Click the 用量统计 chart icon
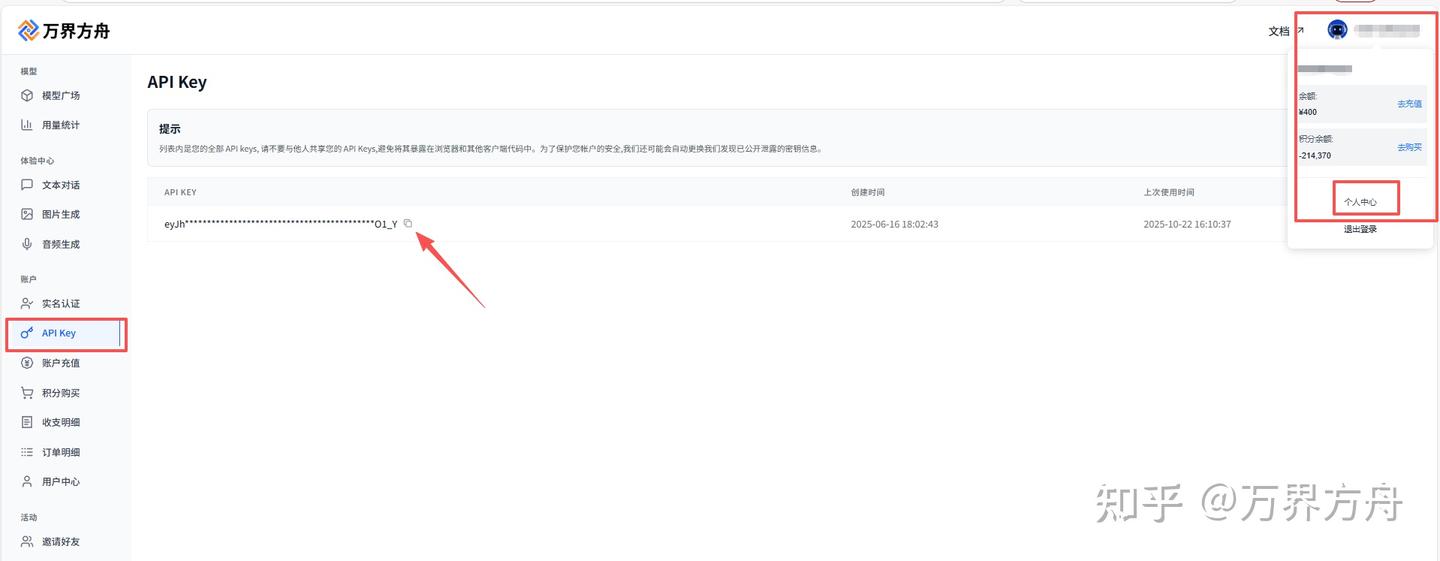 click(x=27, y=125)
